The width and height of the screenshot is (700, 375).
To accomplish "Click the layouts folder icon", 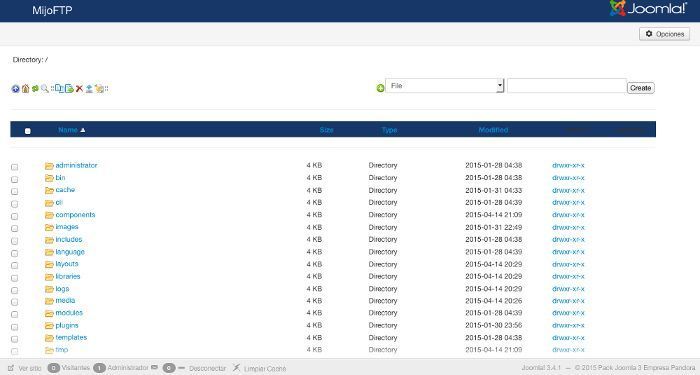I will tap(49, 265).
